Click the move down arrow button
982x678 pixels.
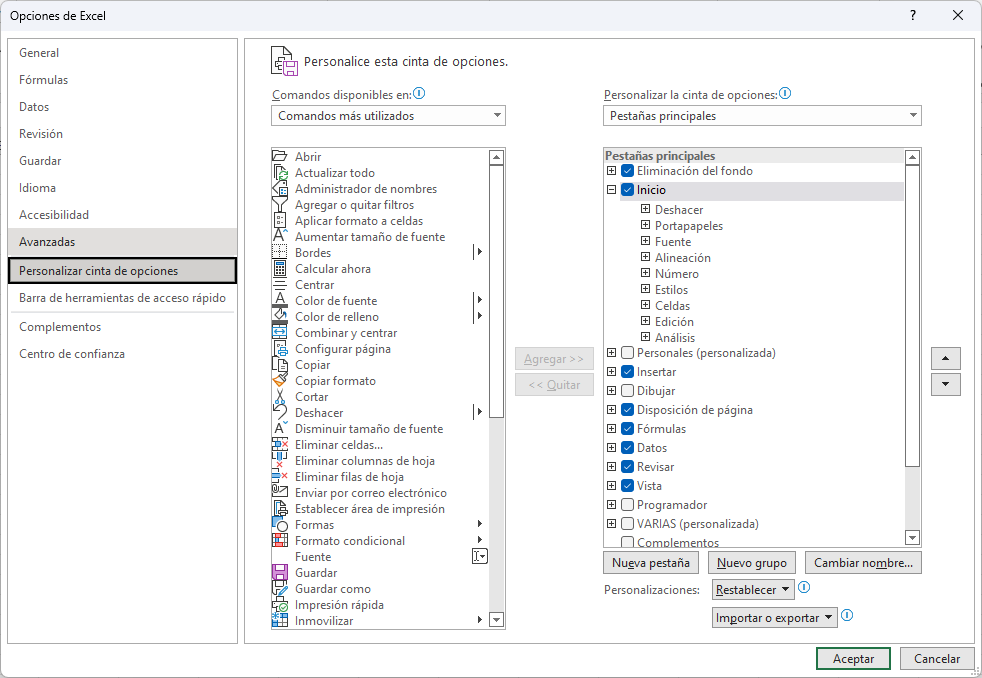[x=946, y=384]
